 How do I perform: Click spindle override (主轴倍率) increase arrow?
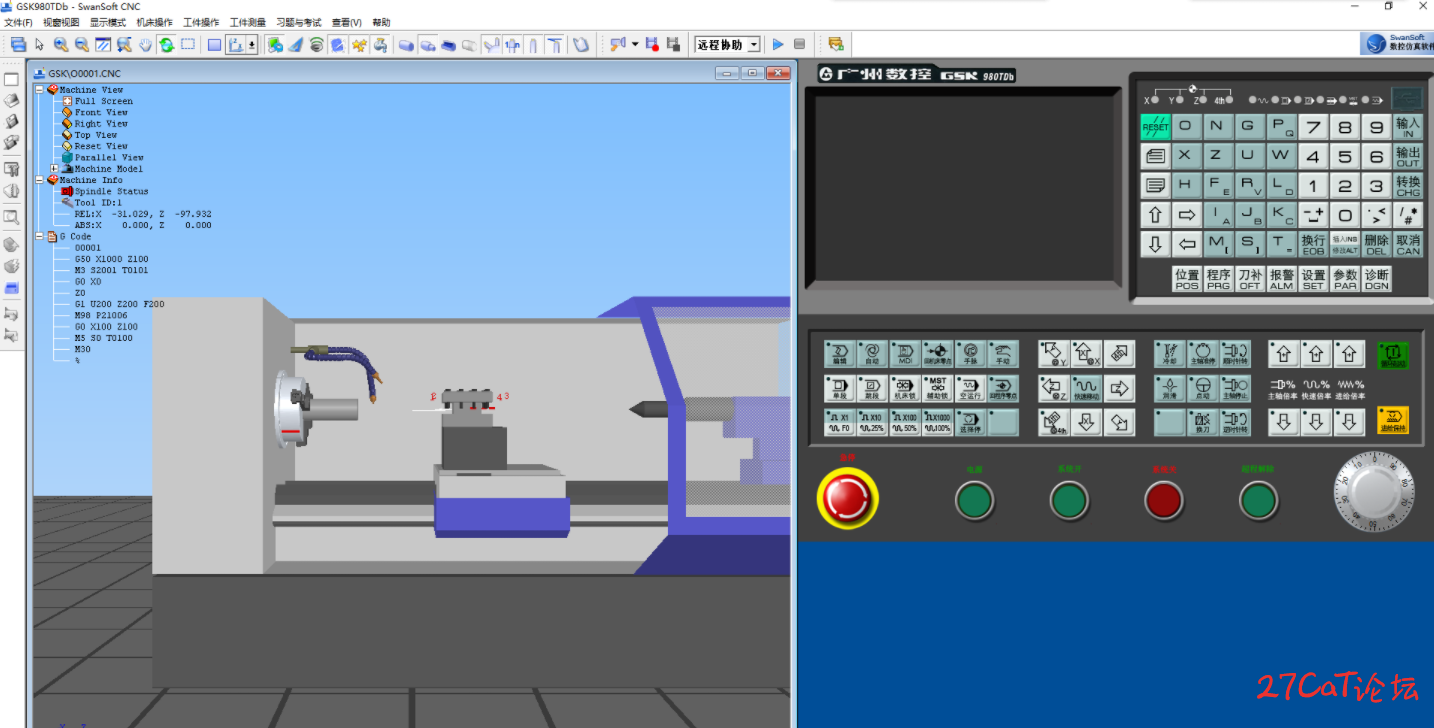[x=1284, y=354]
